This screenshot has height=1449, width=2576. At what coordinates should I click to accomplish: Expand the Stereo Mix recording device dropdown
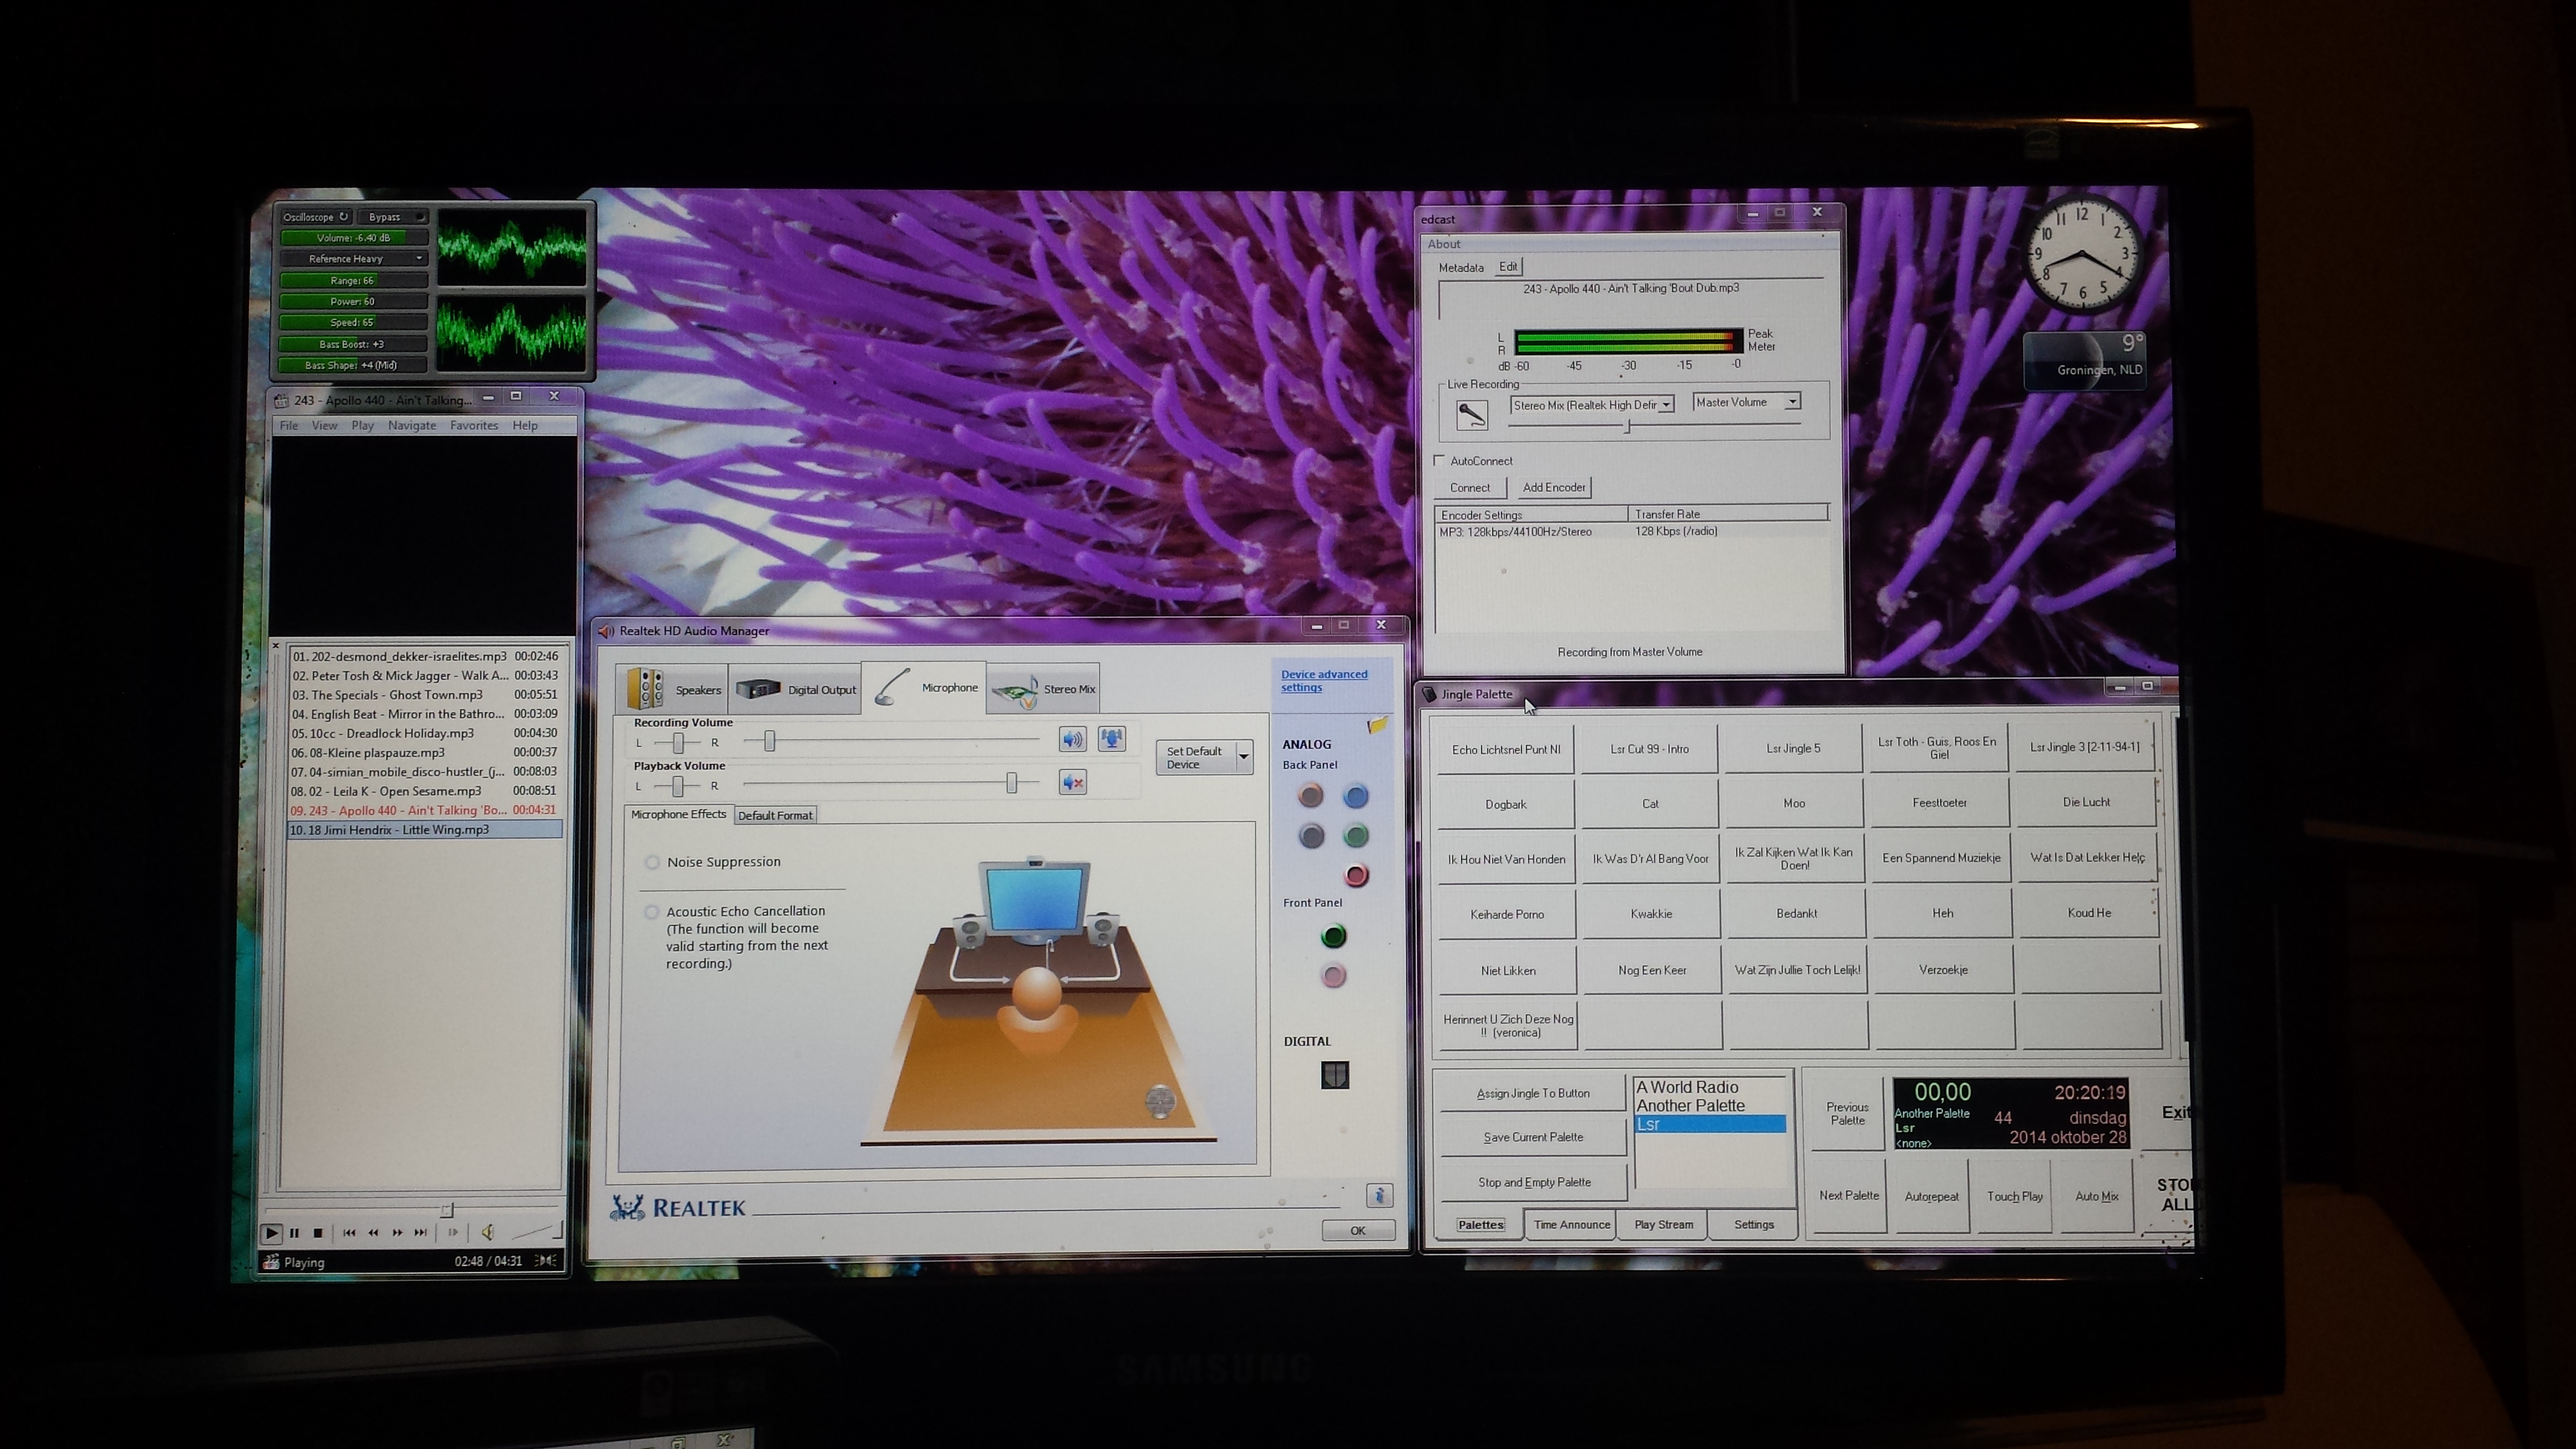click(x=1666, y=405)
